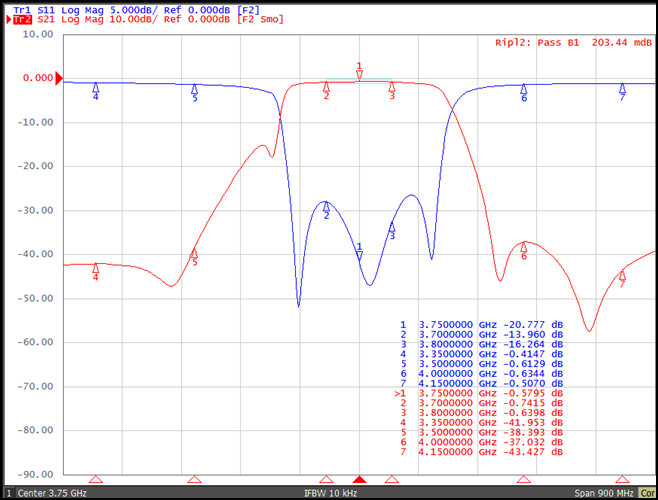Select blue marker row -0.6344 dB

(481, 374)
